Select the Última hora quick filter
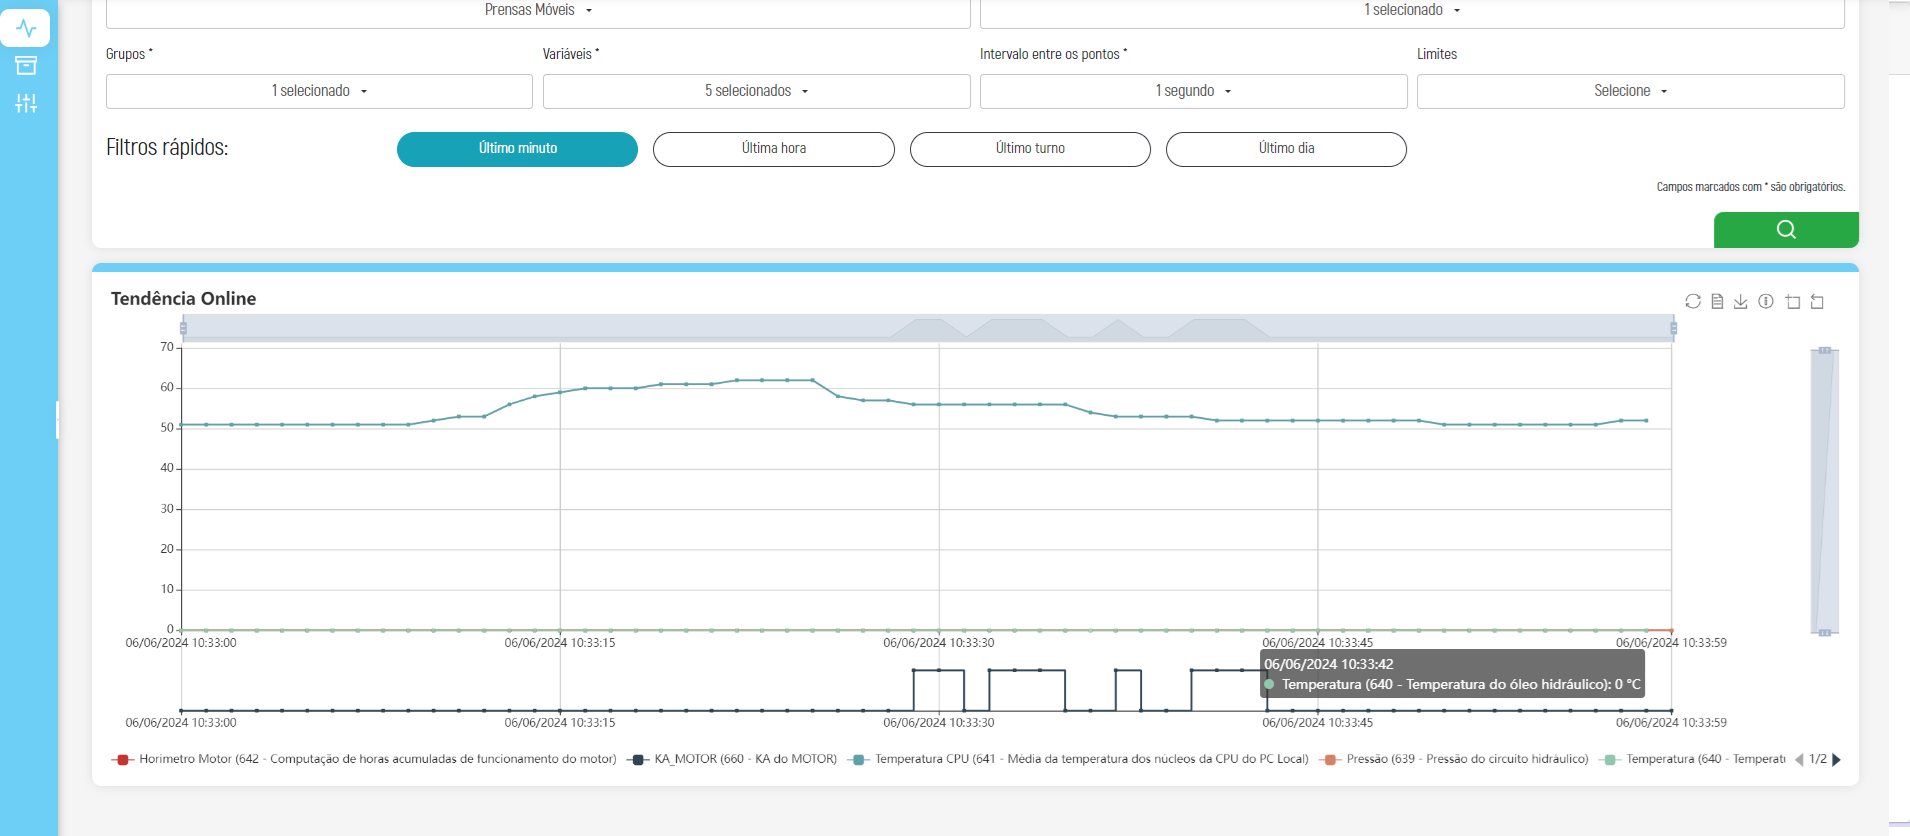This screenshot has height=836, width=1910. click(773, 149)
